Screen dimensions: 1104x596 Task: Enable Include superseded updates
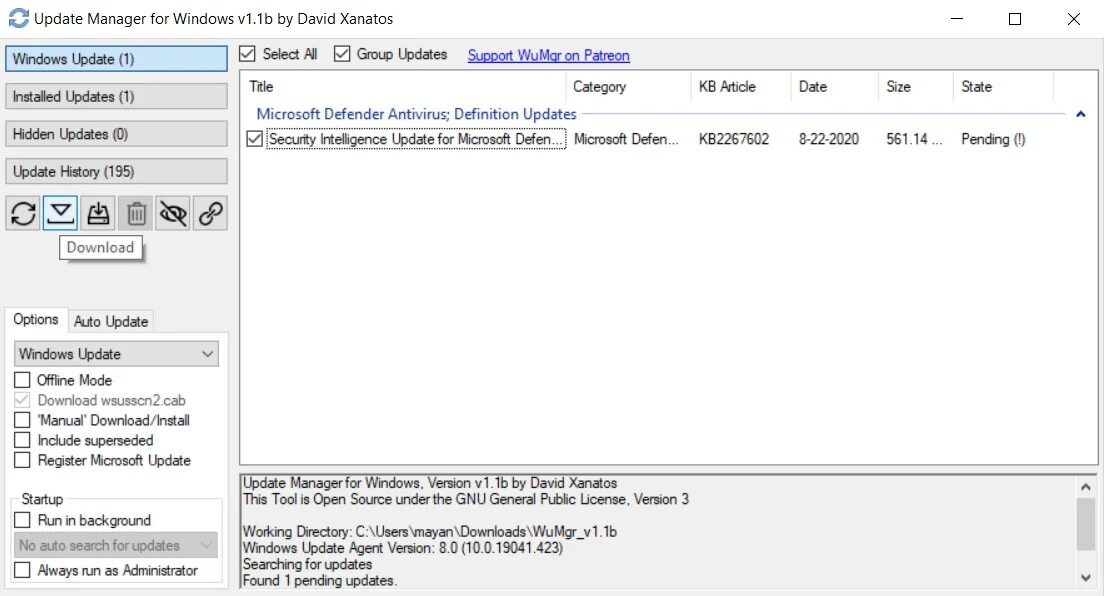[x=22, y=440]
